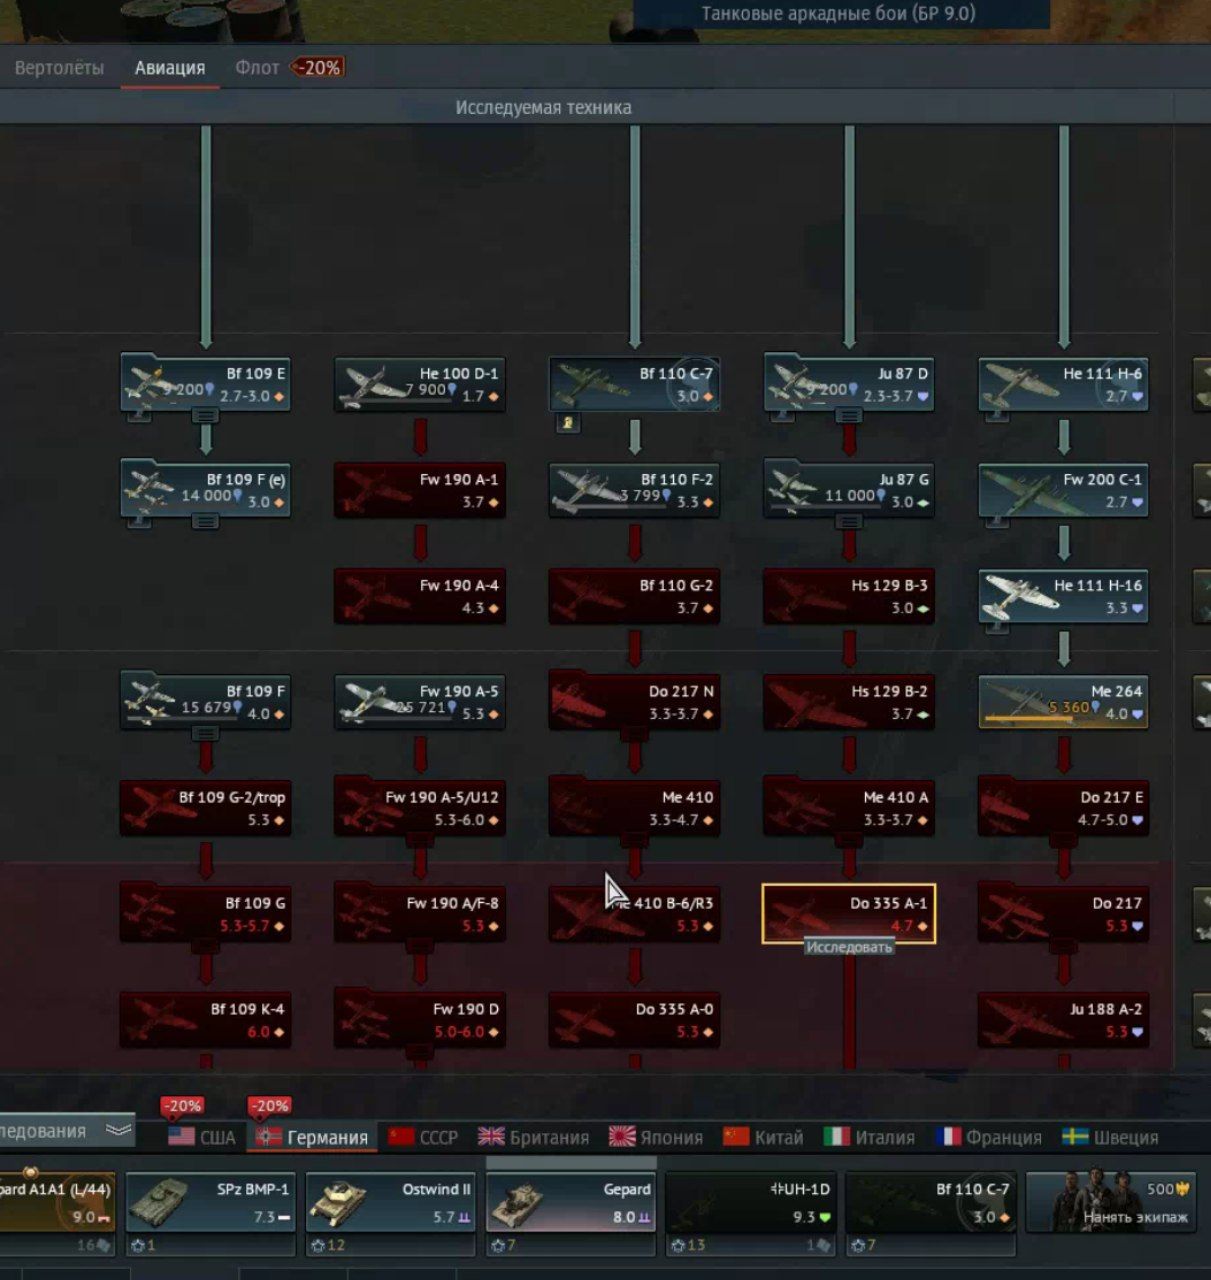Select the locked Fw 190 A-4 card
1211x1280 pixels.
pyautogui.click(x=420, y=597)
